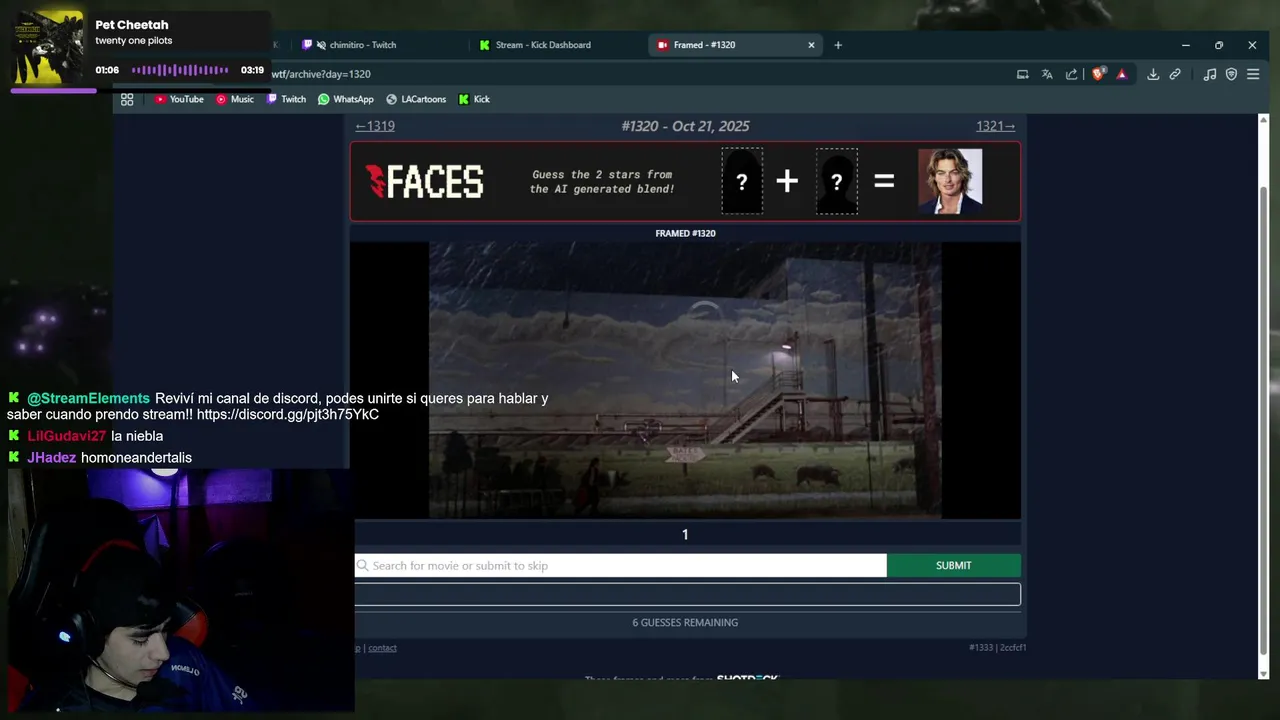
Task: Open the Brave Rewards triangle icon
Action: pyautogui.click(x=1122, y=74)
